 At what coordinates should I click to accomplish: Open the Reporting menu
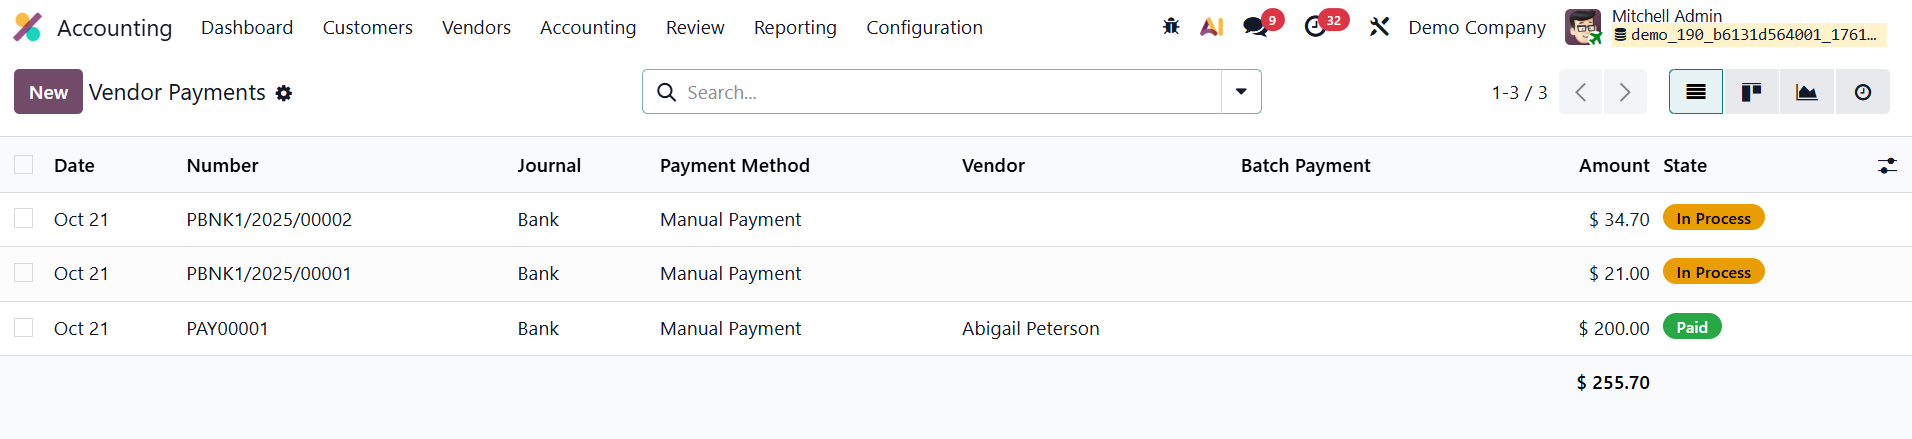coord(795,28)
